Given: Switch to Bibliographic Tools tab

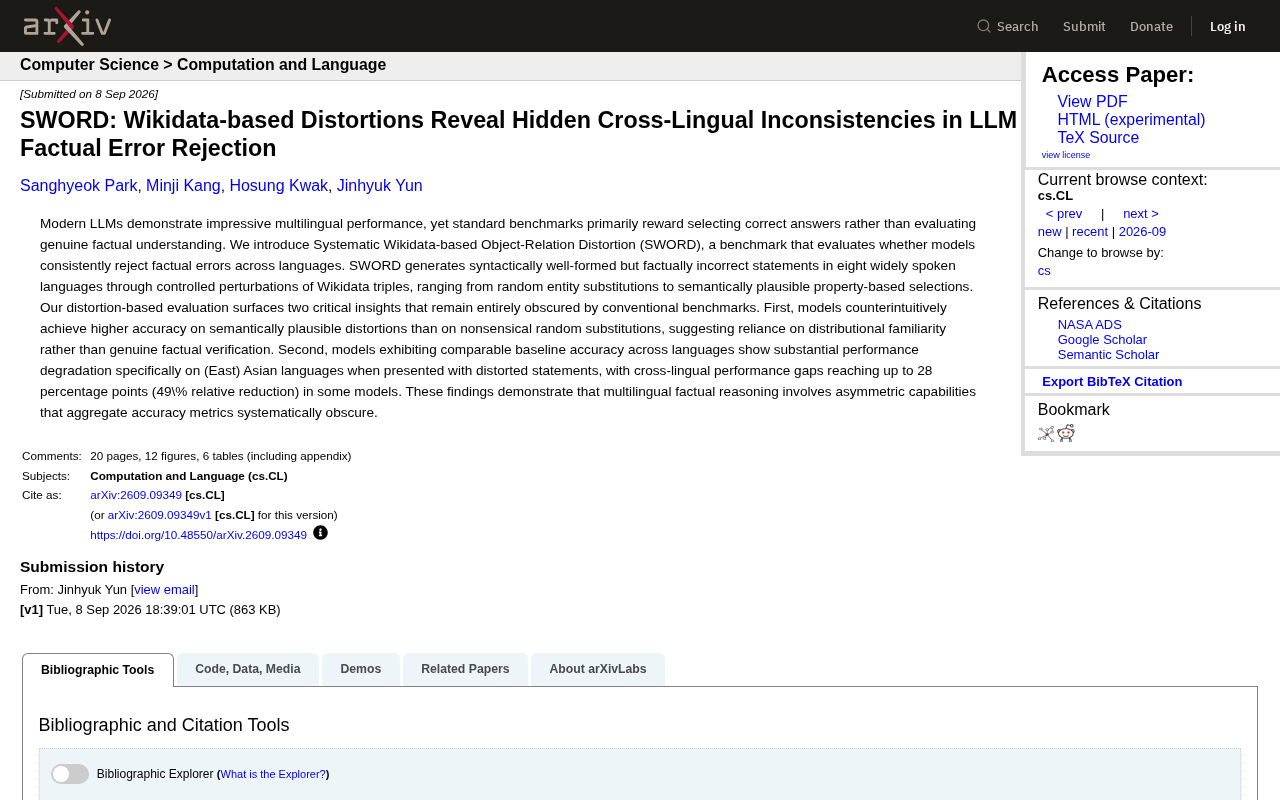Looking at the screenshot, I should pyautogui.click(x=98, y=670).
